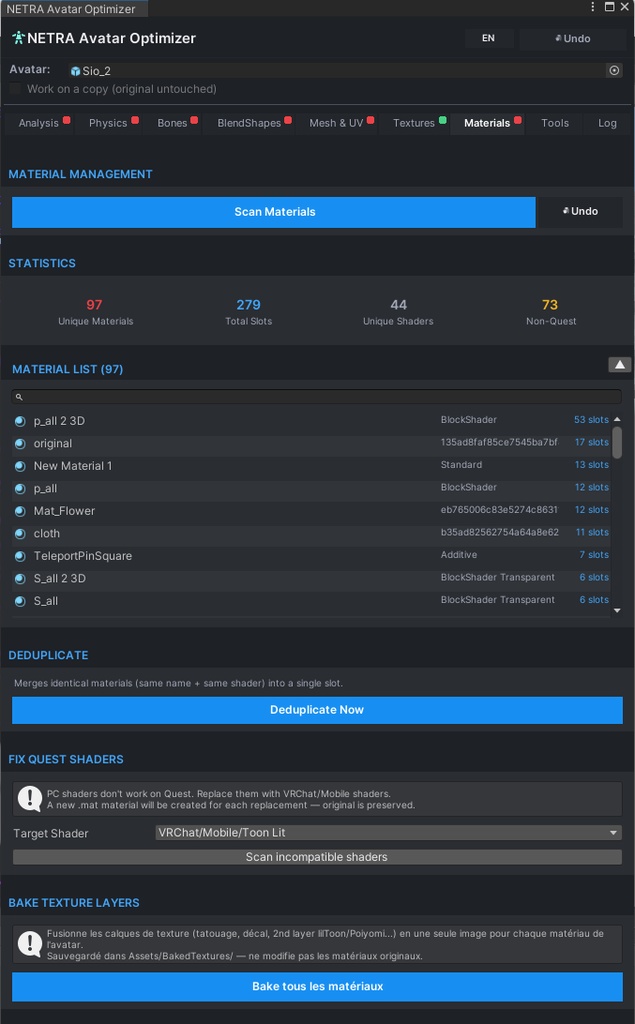The image size is (635, 1024).
Task: Click Bake tous les matériaux button
Action: point(317,986)
